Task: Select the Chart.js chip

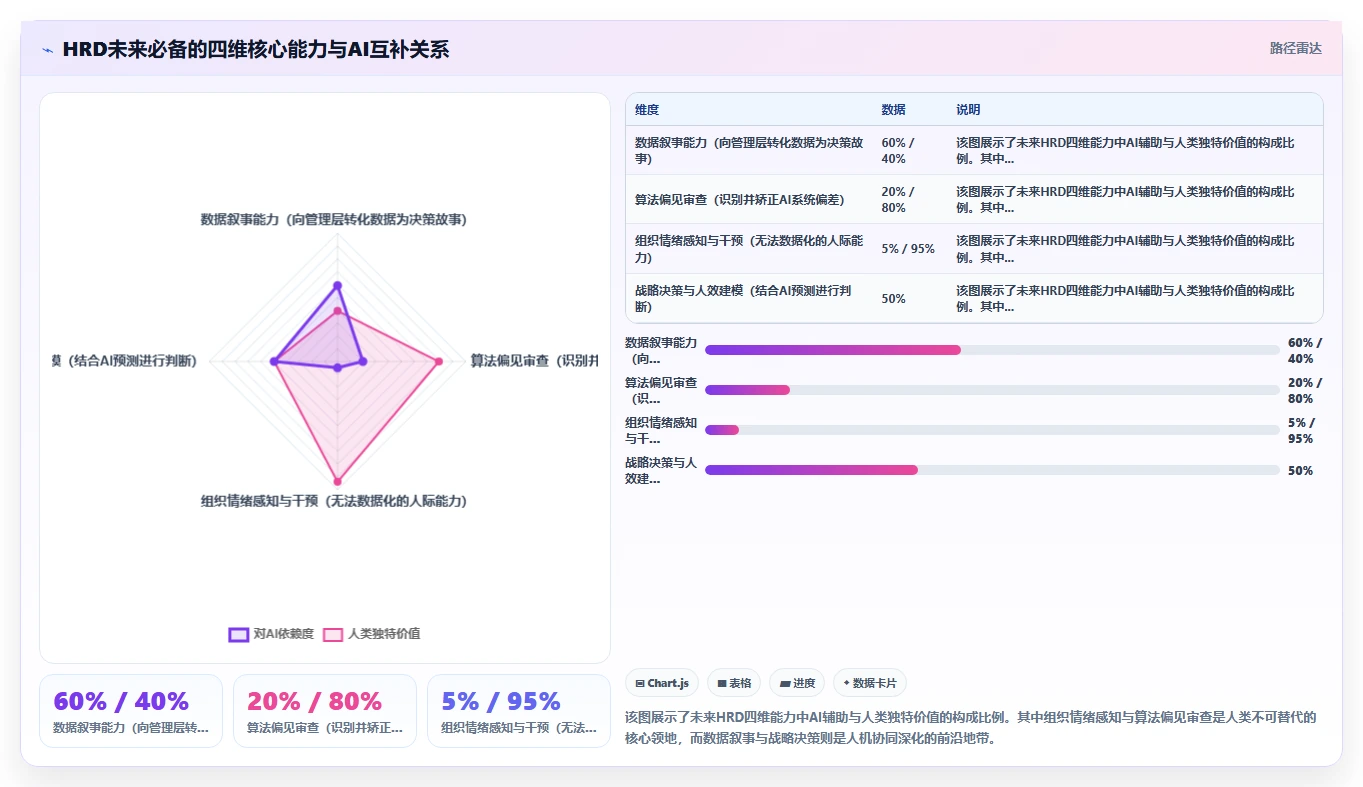Action: click(662, 683)
